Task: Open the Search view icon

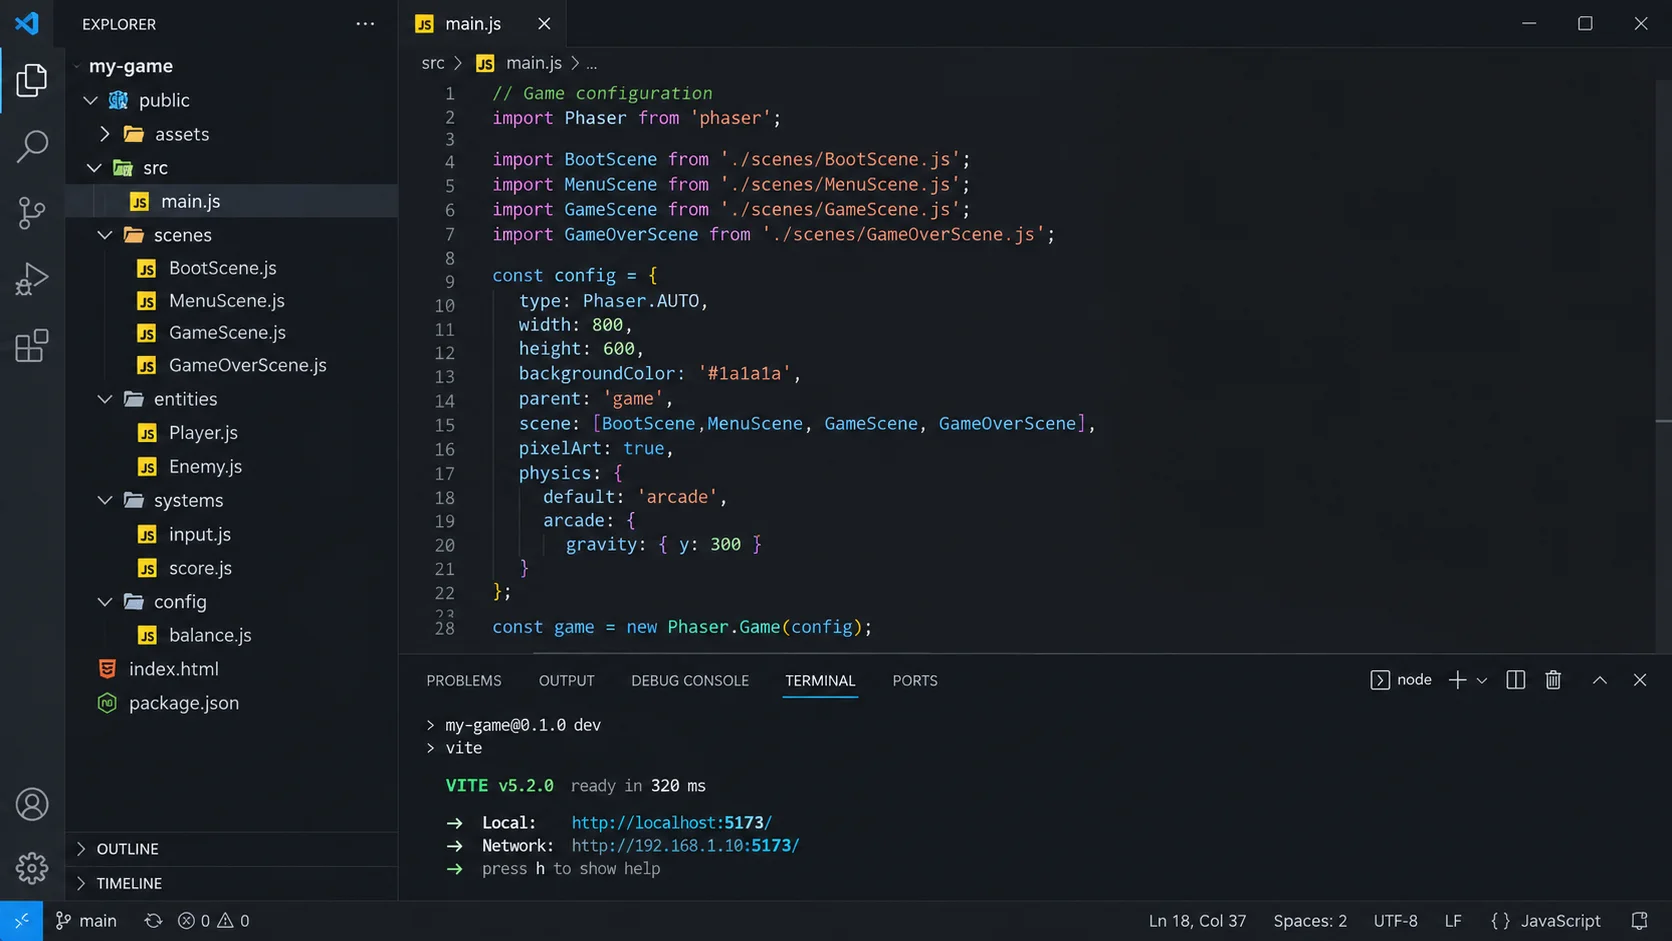Action: point(32,146)
